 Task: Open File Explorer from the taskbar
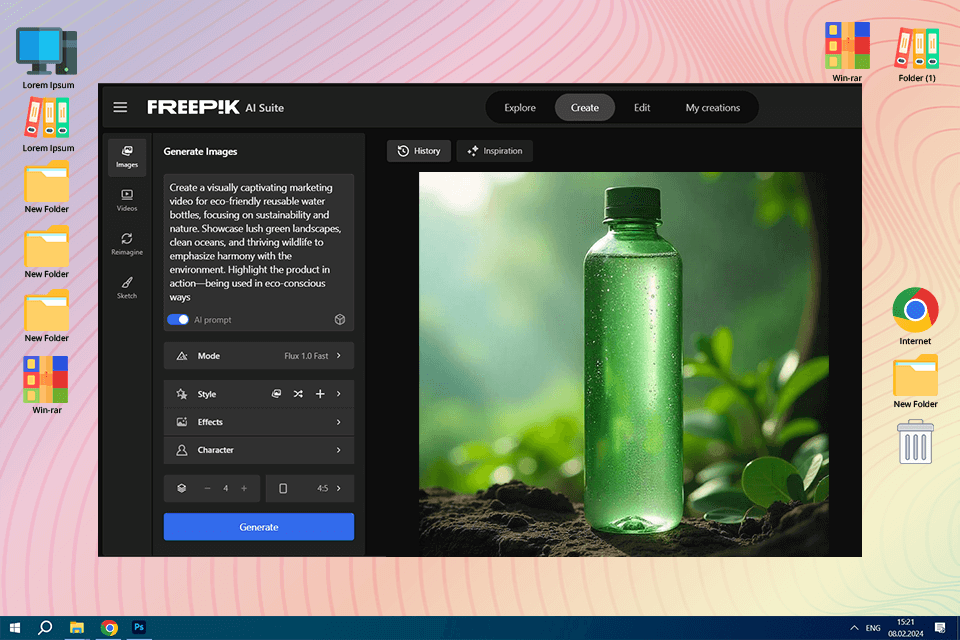[x=77, y=628]
